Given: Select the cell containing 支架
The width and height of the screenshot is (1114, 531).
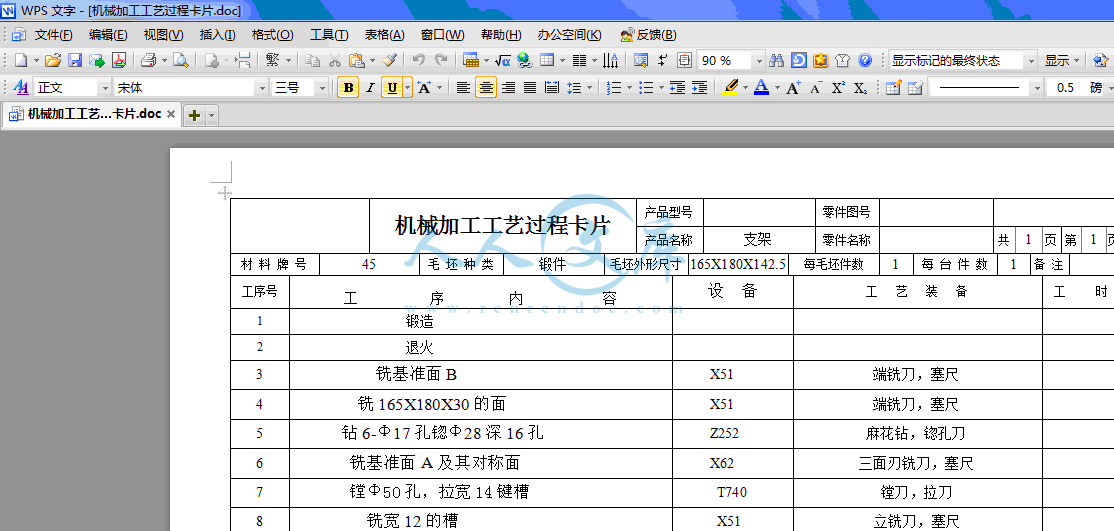Looking at the screenshot, I should coord(757,240).
